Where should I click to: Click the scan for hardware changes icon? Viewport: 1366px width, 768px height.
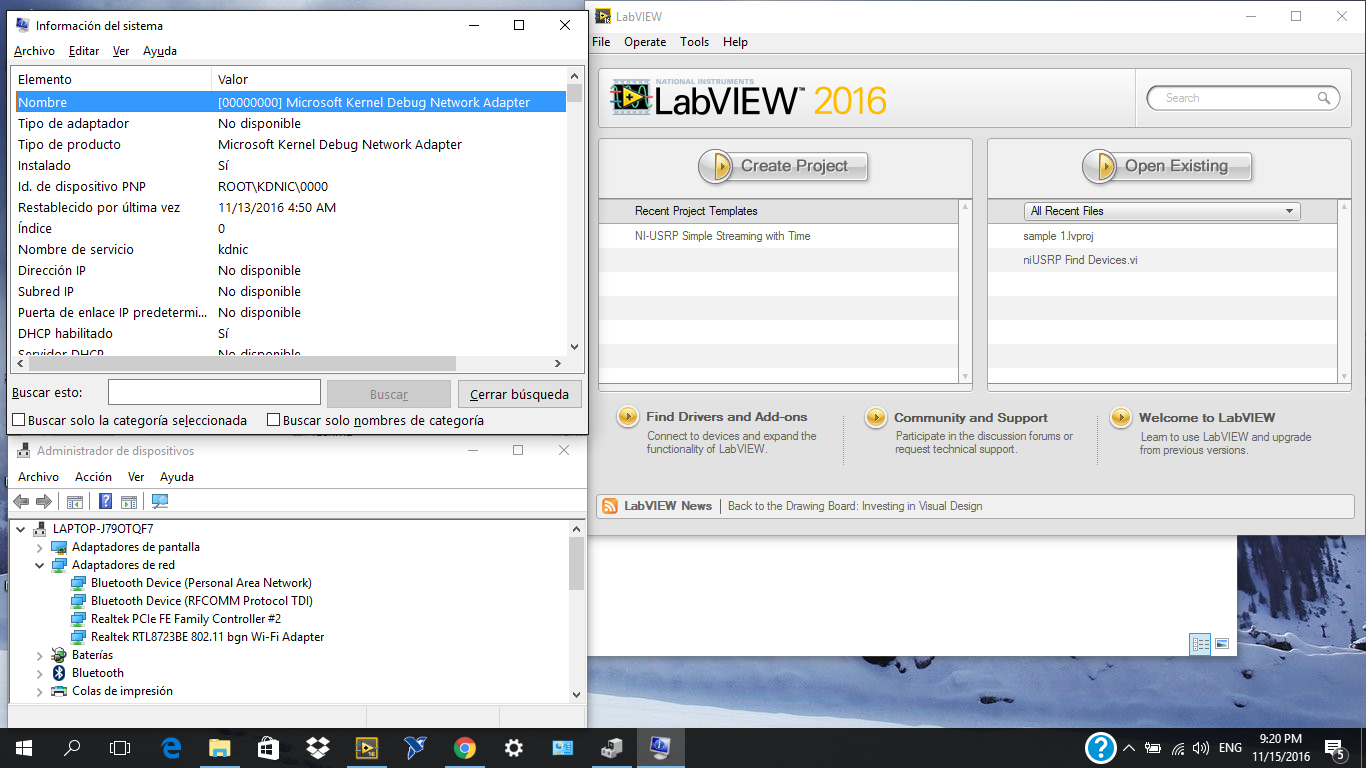click(160, 502)
